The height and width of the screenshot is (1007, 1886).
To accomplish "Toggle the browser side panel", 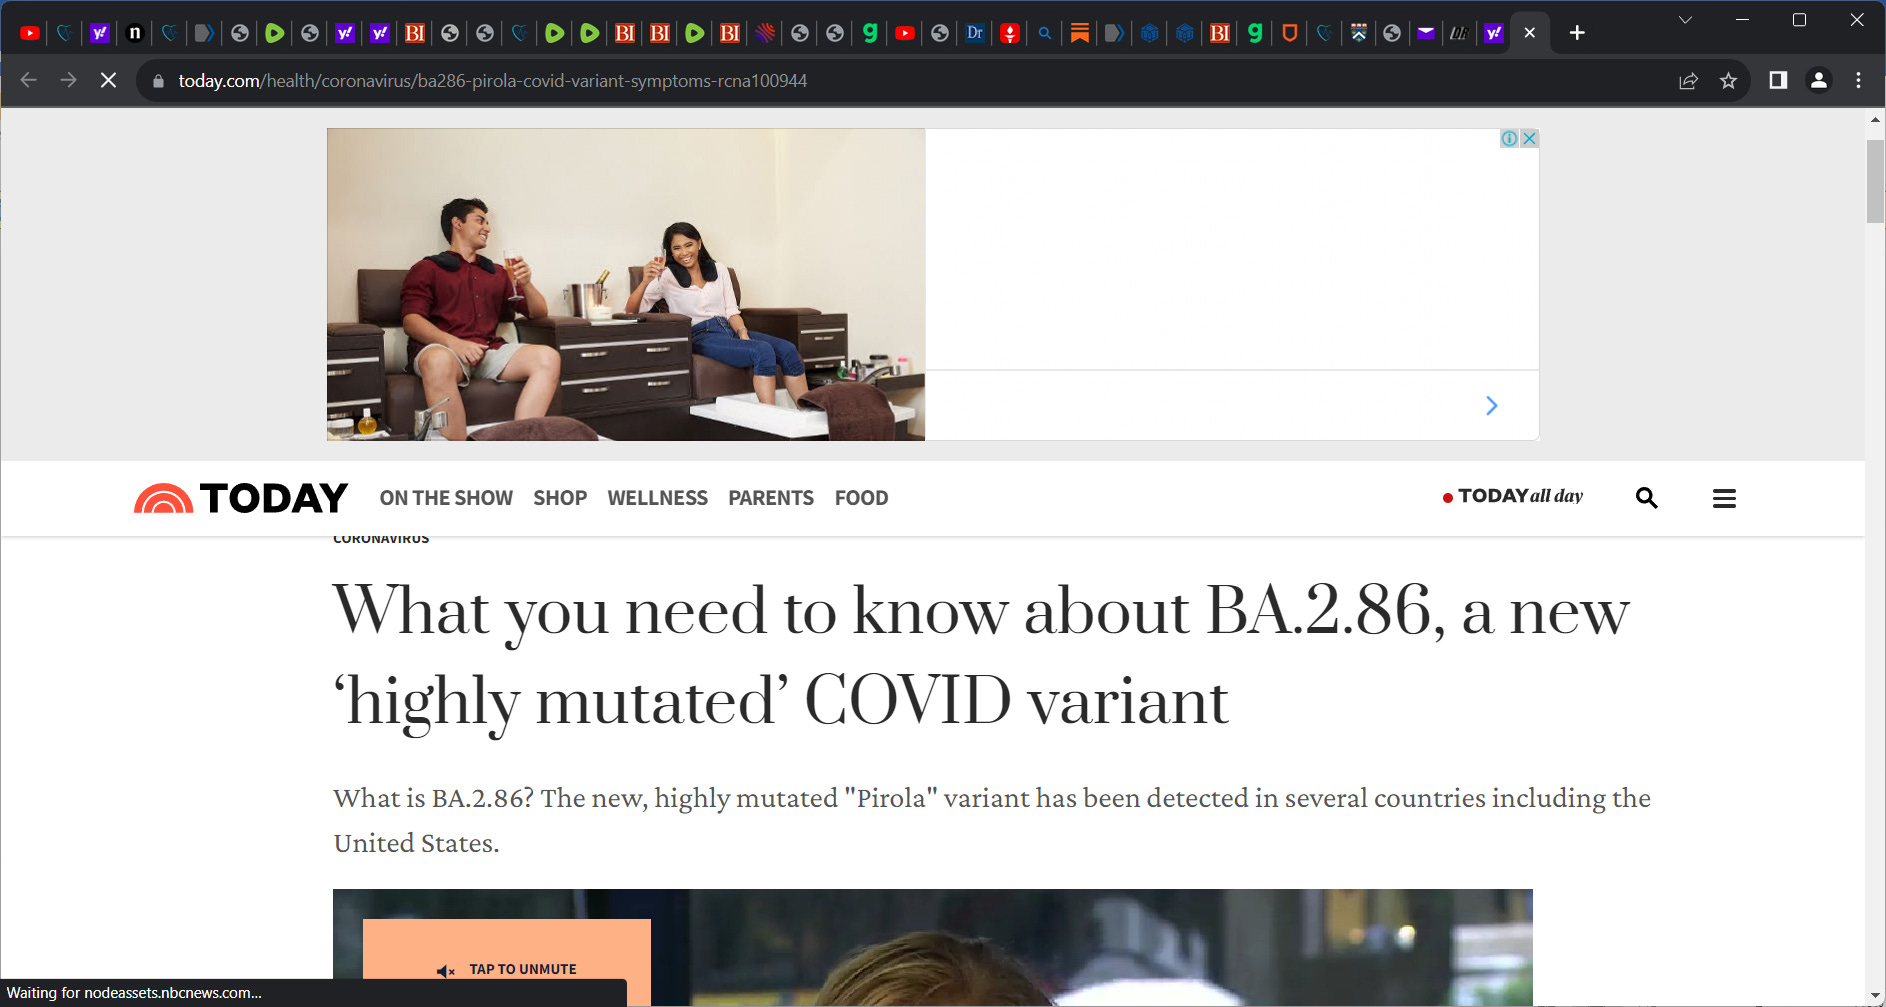I will [1778, 80].
